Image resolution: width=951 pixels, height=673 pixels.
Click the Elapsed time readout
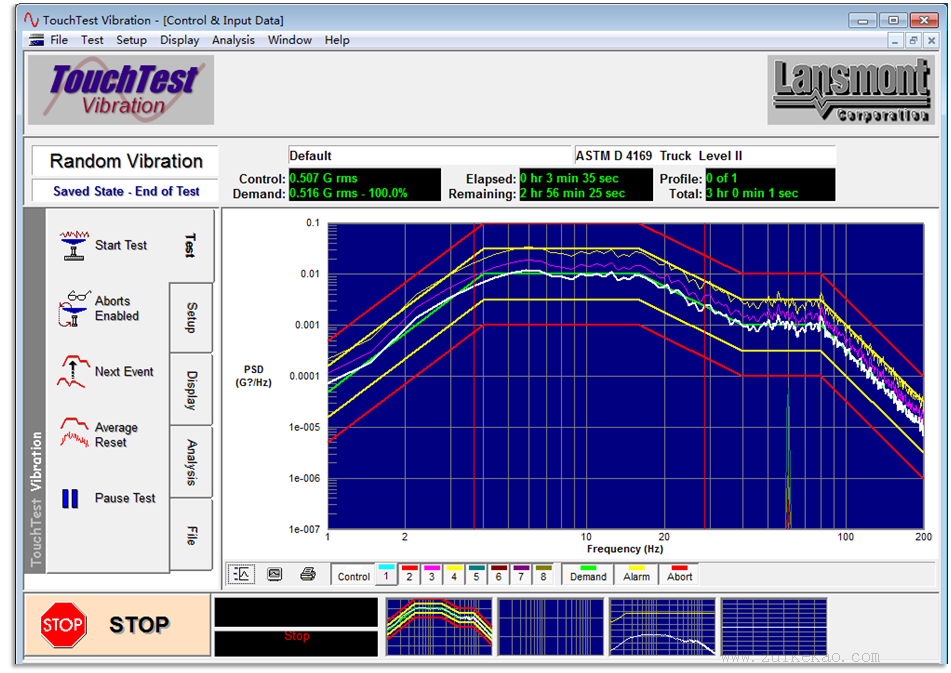tap(586, 178)
